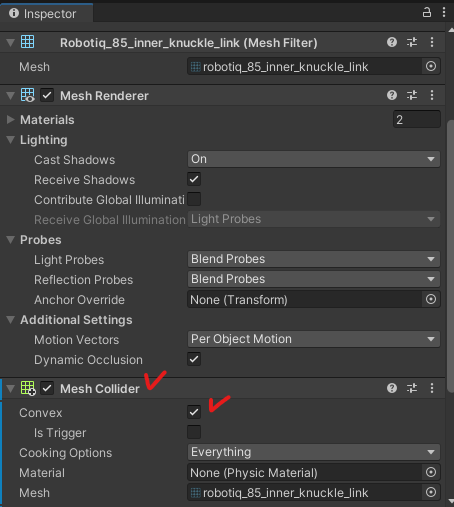Click the Mesh Renderer component icon
Screen dimensions: 454x507
pos(27,95)
